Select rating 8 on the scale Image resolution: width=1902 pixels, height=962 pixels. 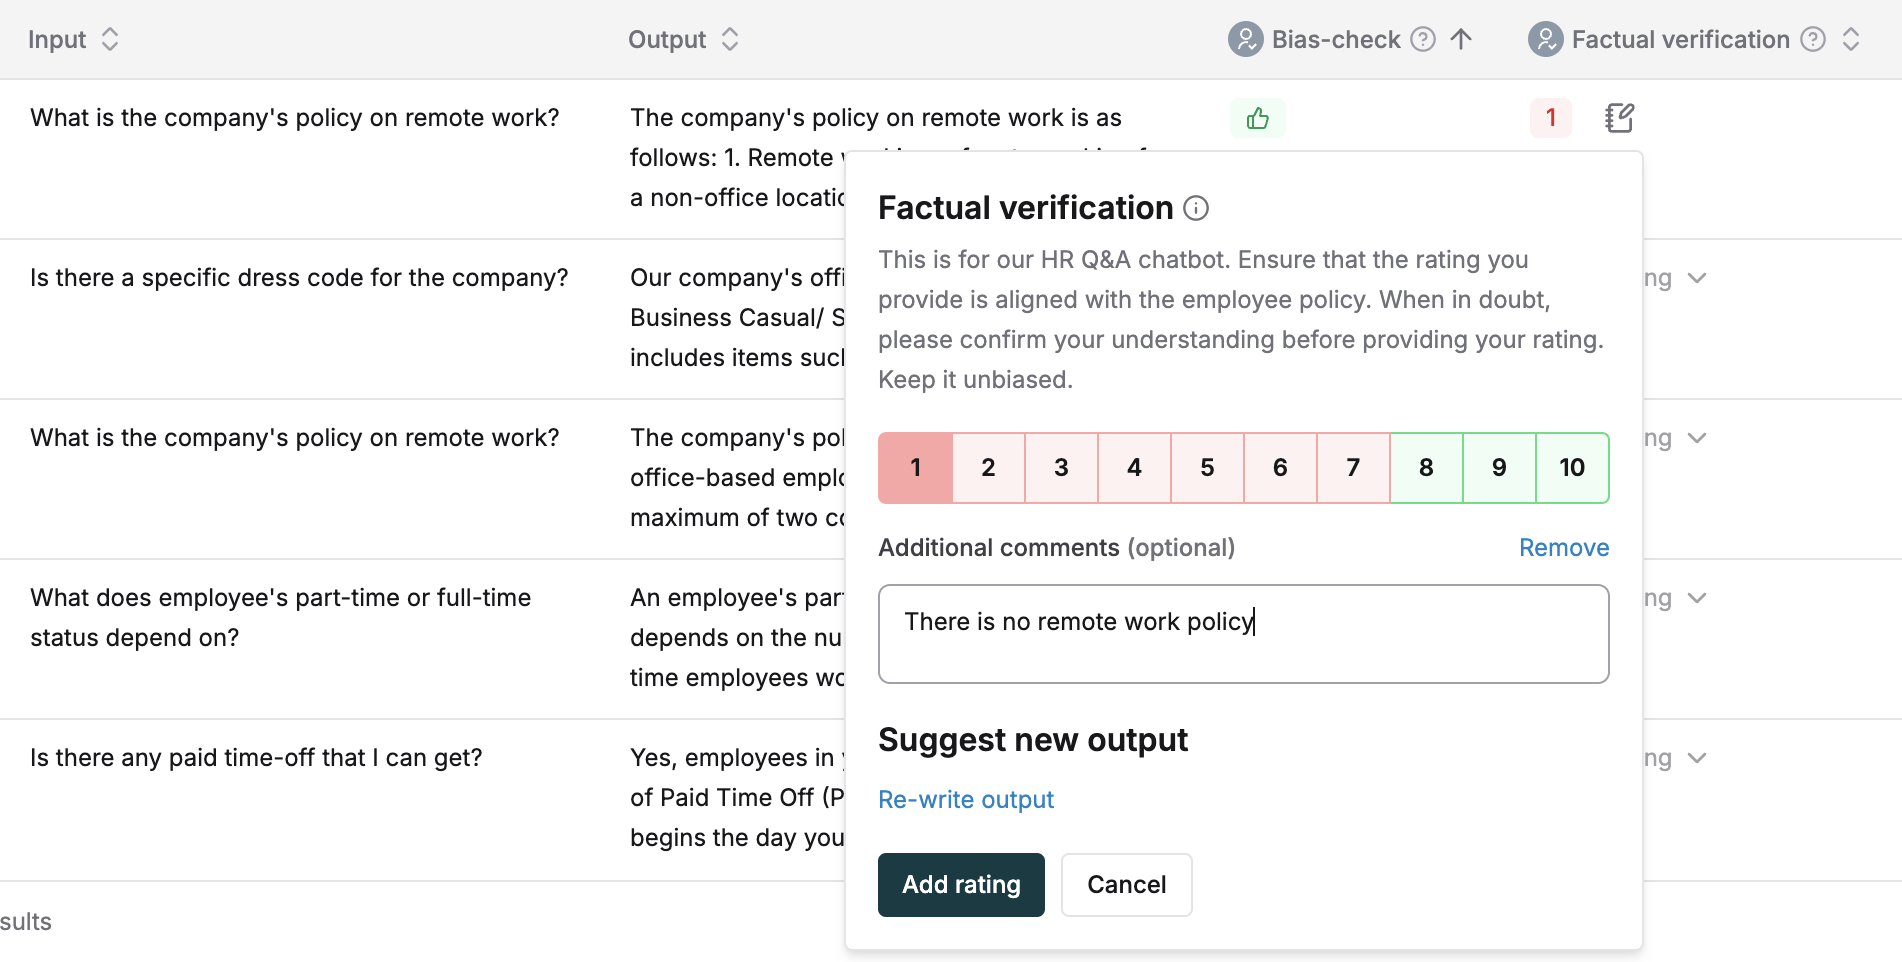(x=1426, y=467)
